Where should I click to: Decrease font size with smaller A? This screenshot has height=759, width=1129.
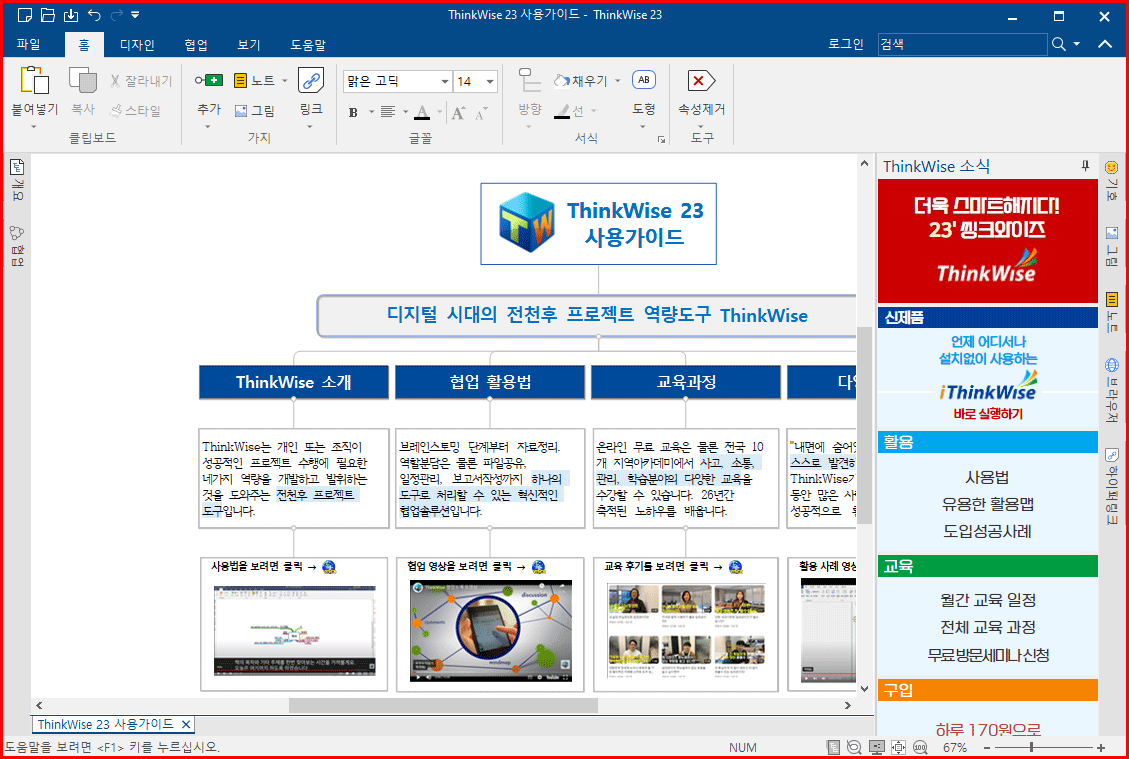(481, 112)
